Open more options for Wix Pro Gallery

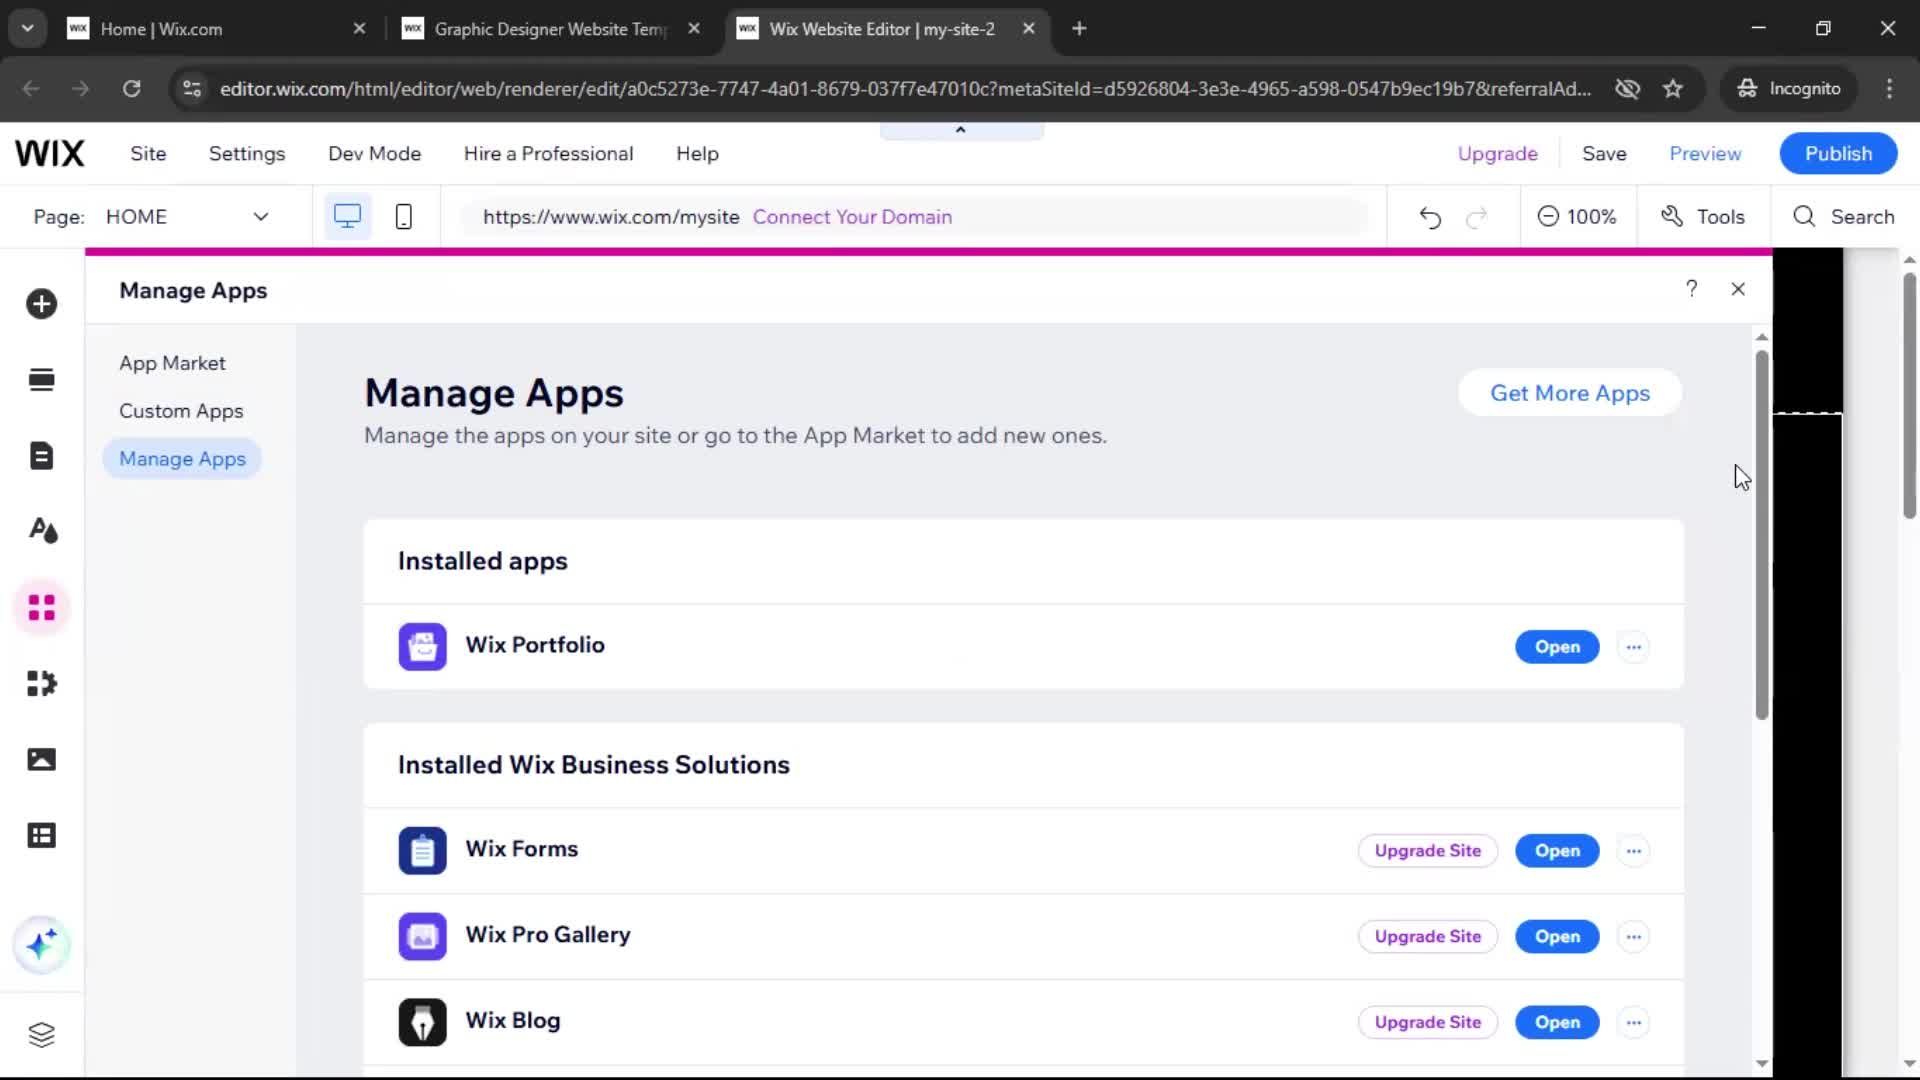[1633, 937]
